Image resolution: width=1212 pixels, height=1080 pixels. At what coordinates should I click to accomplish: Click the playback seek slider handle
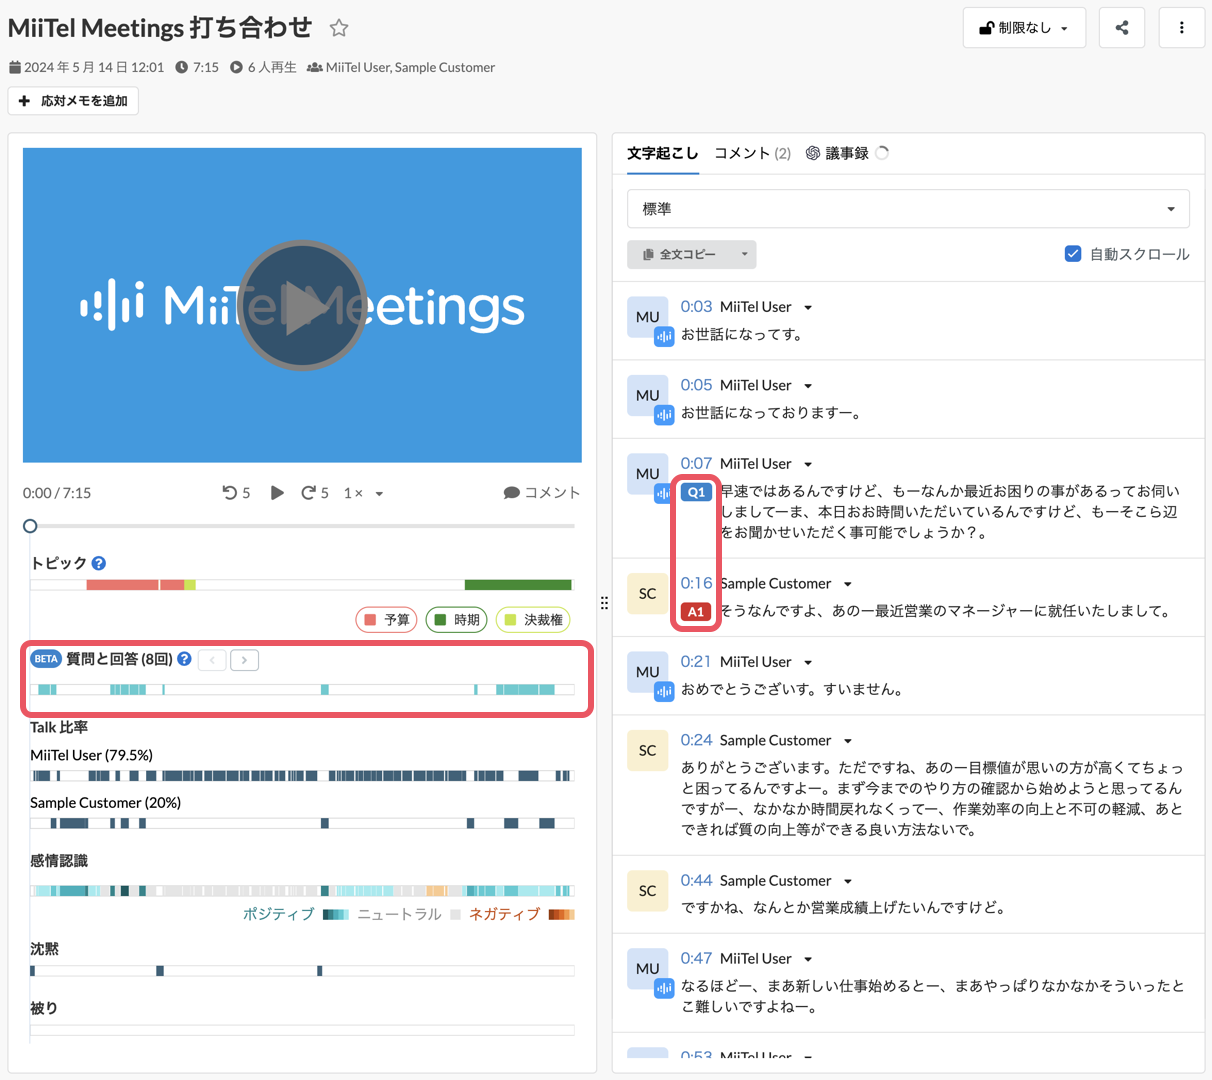point(30,526)
